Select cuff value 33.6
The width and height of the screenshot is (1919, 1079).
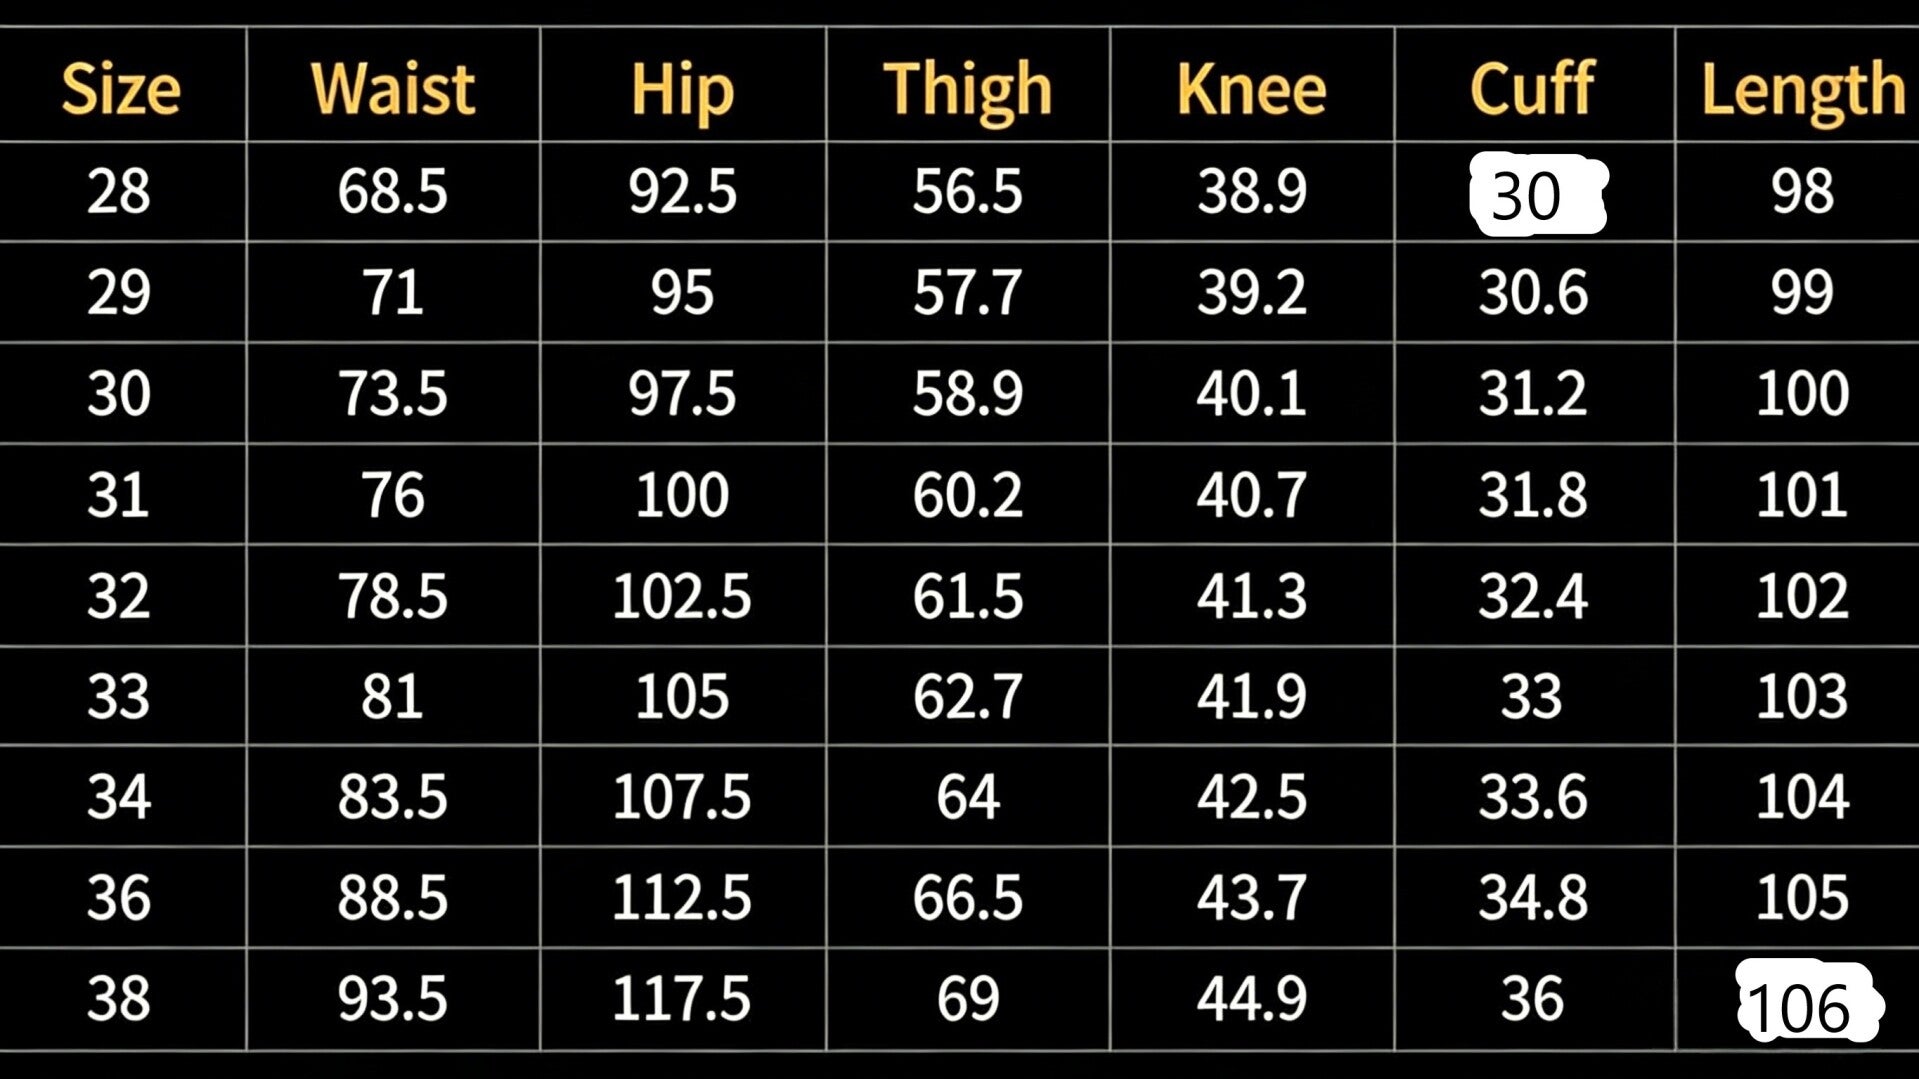pos(1532,797)
